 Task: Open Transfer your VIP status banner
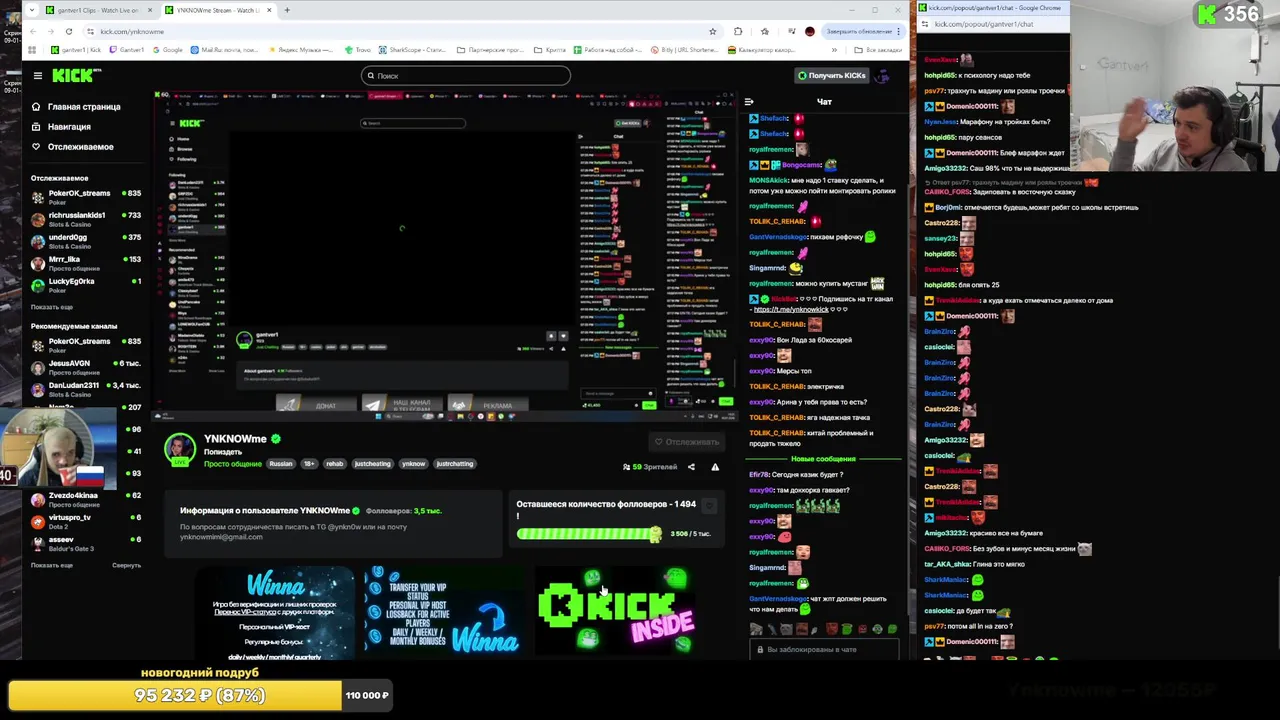pos(441,611)
